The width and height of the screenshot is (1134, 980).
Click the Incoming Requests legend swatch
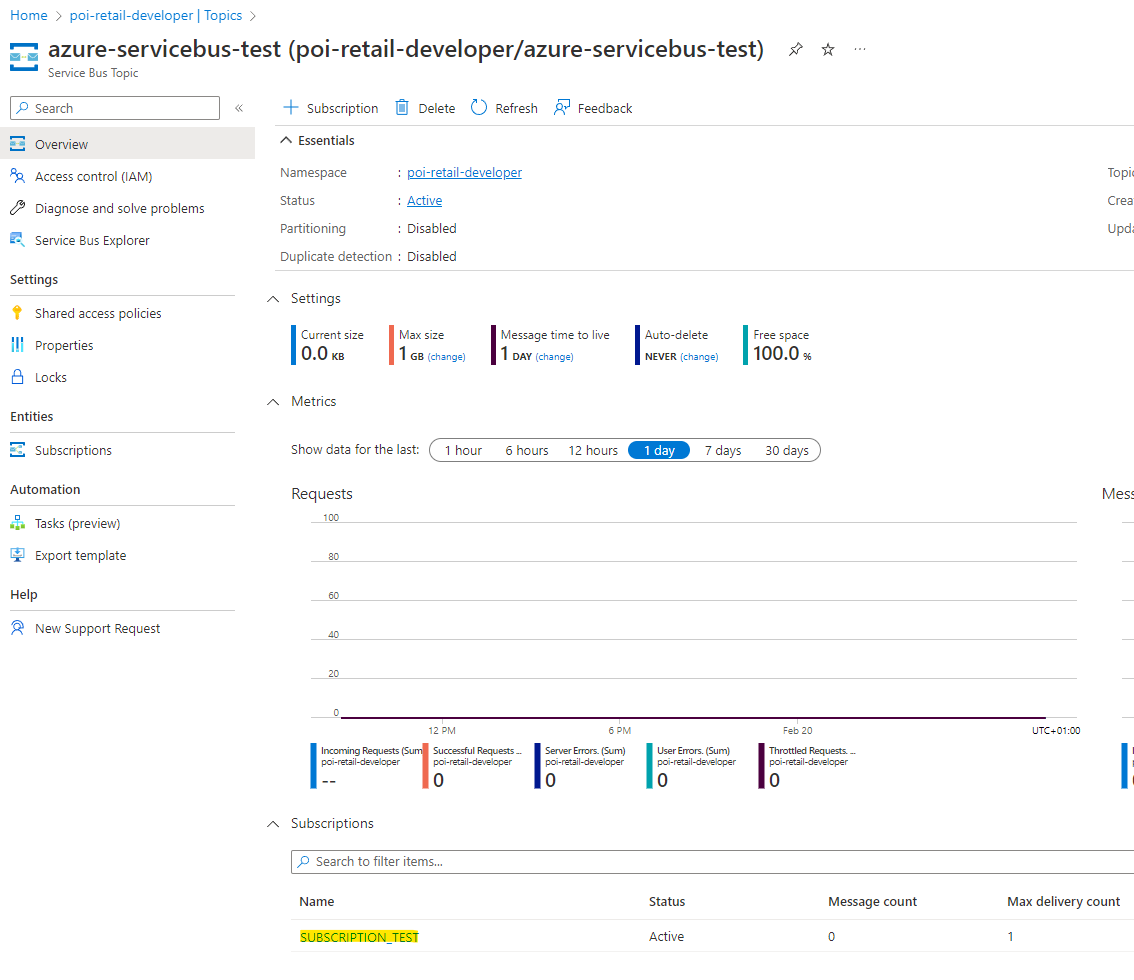point(313,765)
